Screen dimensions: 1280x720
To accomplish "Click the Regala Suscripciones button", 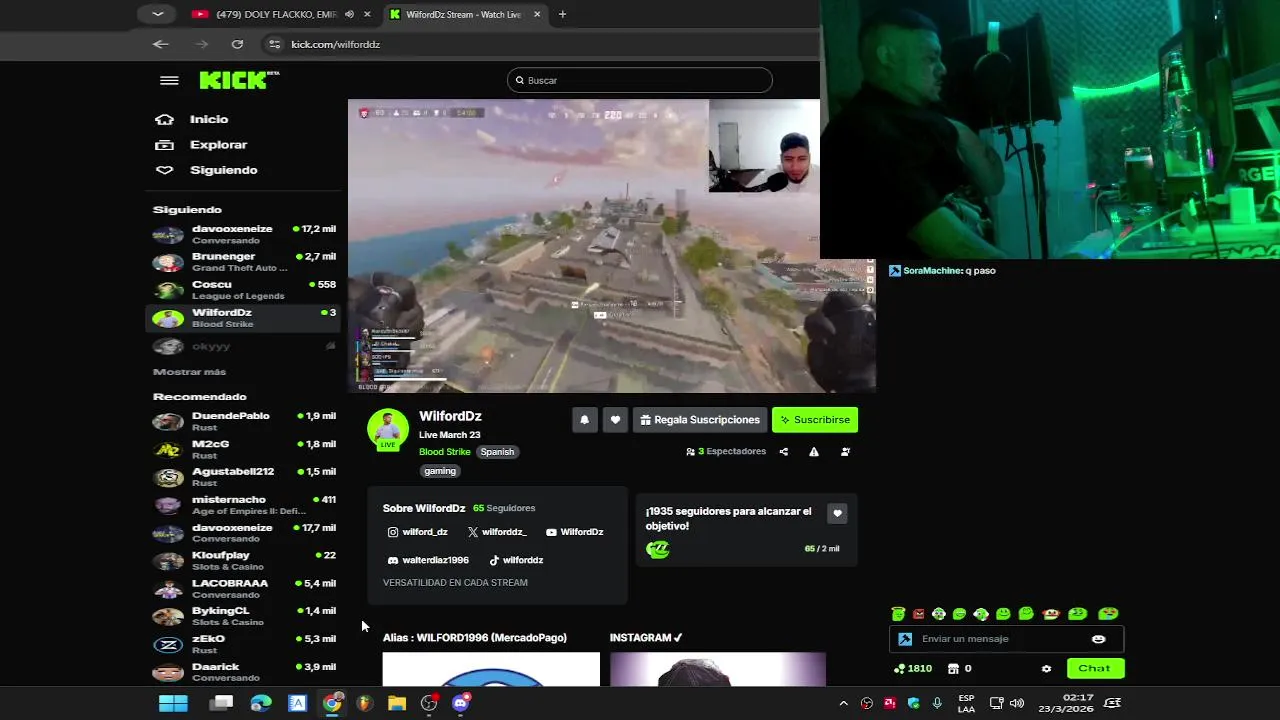I will pos(700,420).
